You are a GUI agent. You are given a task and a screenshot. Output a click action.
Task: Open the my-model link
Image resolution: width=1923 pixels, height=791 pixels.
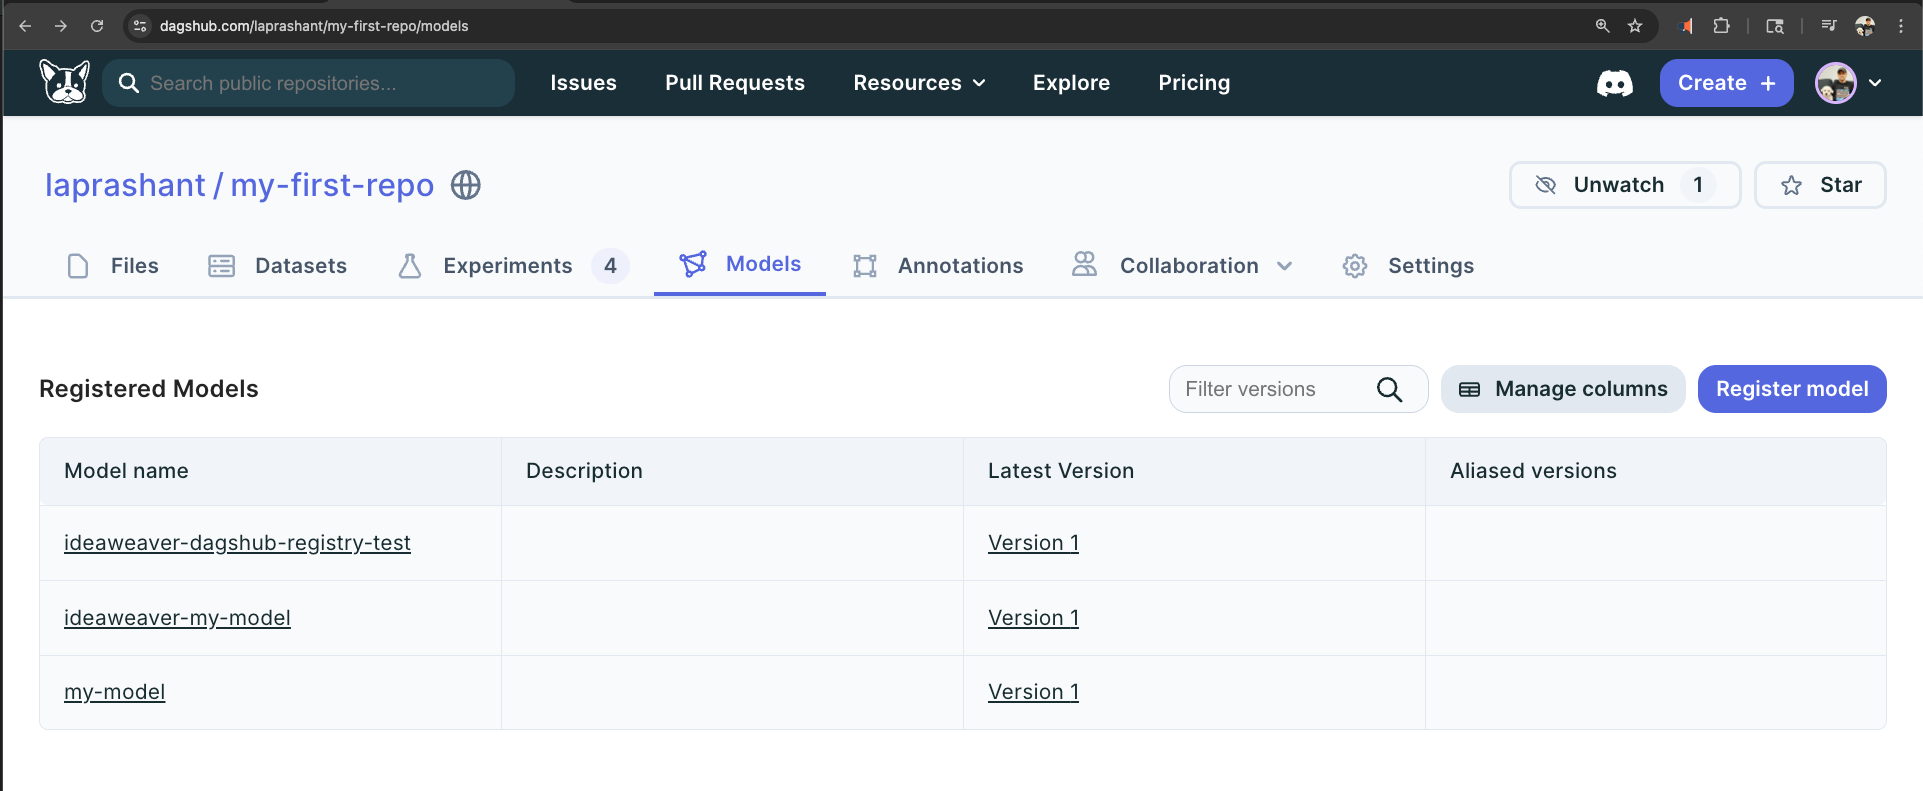pyautogui.click(x=114, y=692)
